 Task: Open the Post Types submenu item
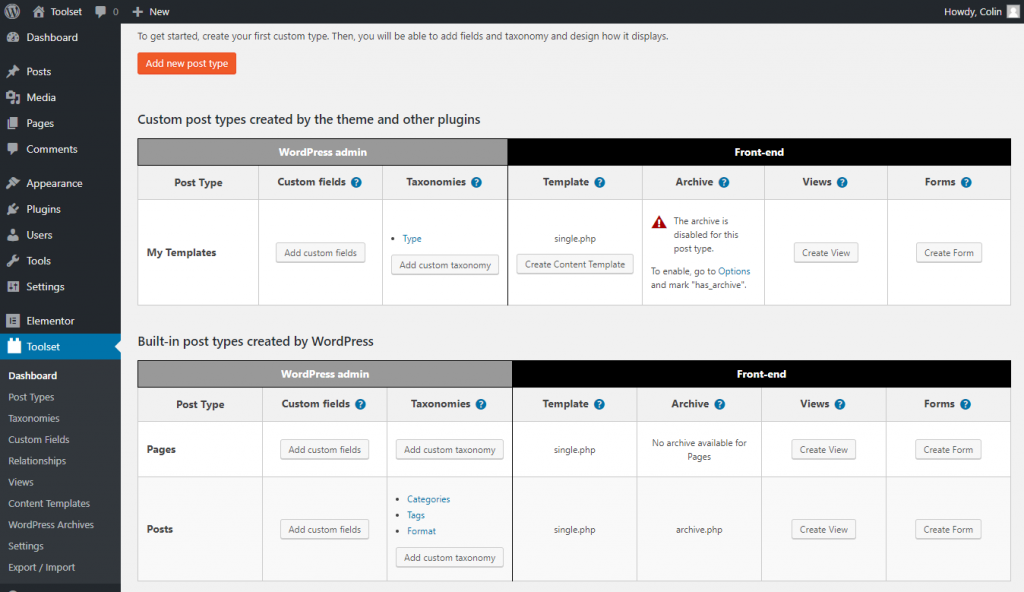[31, 397]
